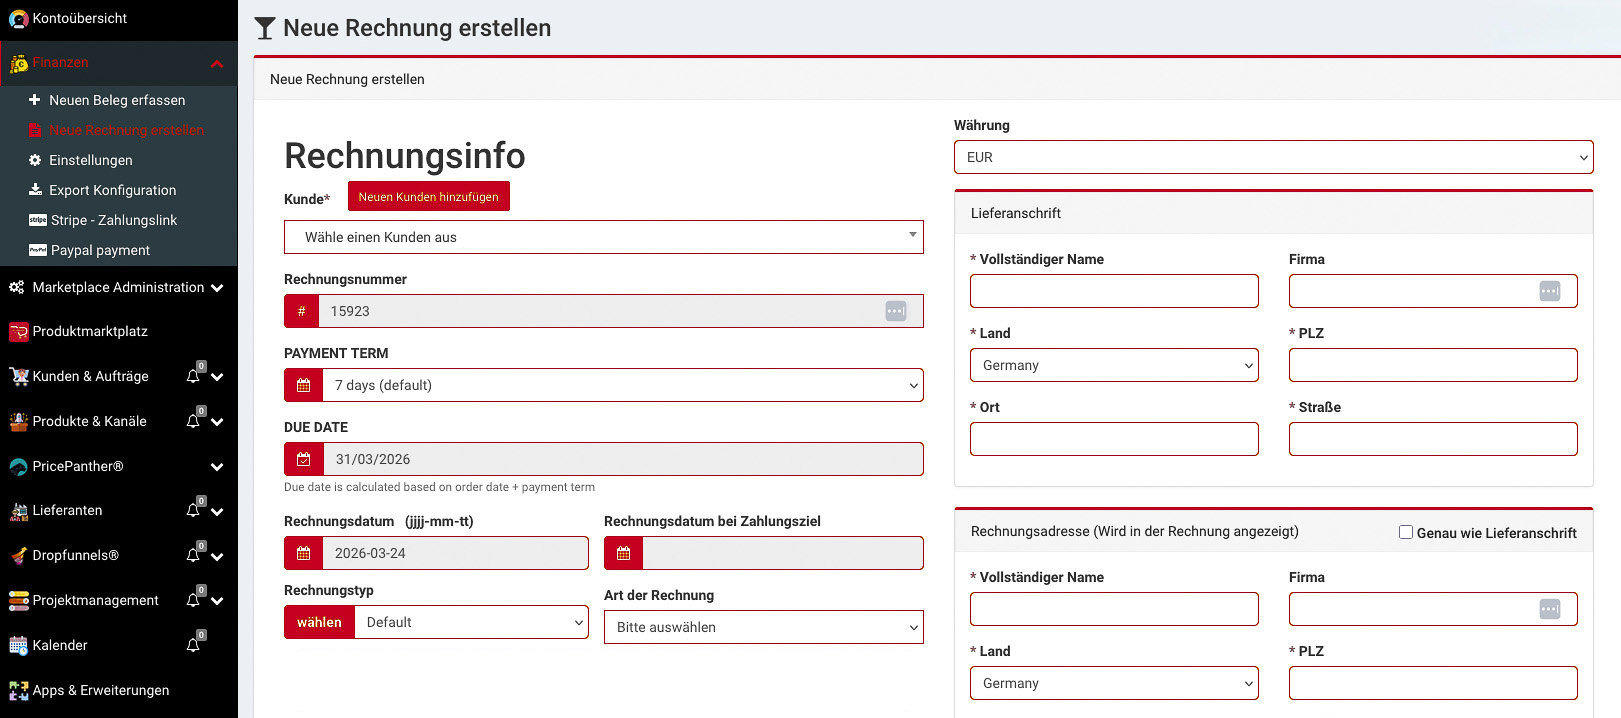Image resolution: width=1621 pixels, height=718 pixels.
Task: Expand the PricePanther chevron
Action: (217, 467)
